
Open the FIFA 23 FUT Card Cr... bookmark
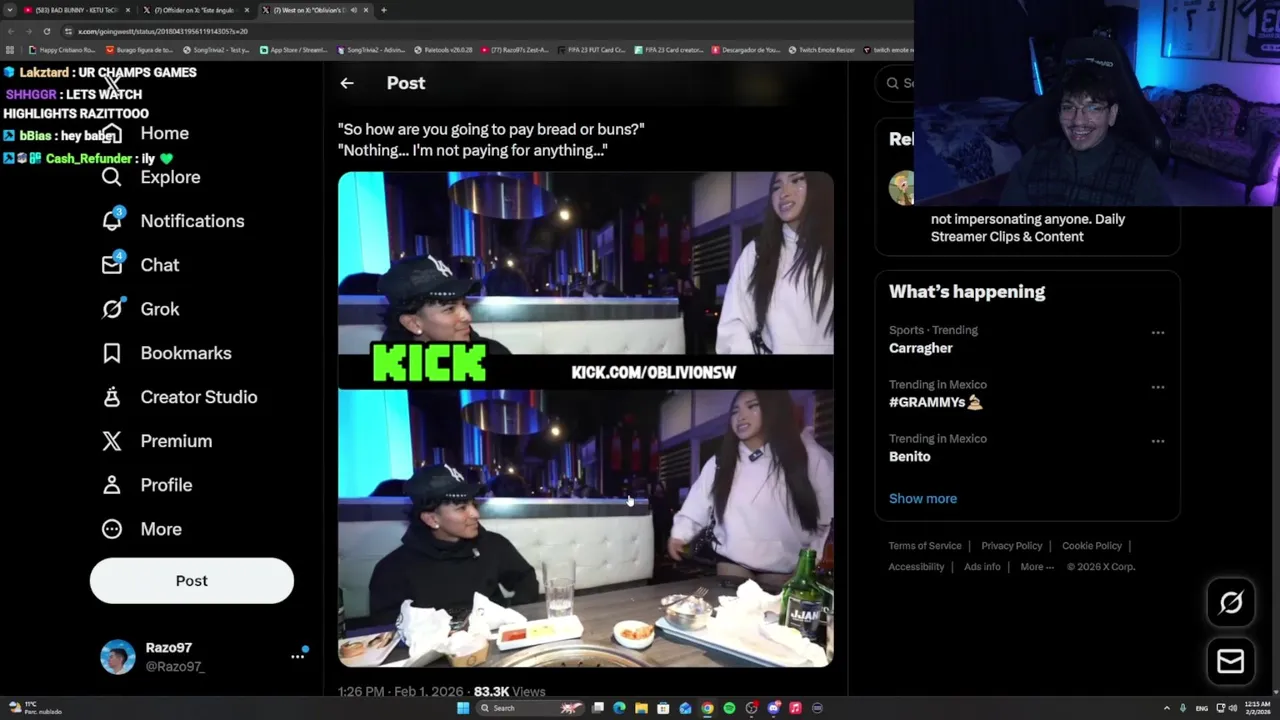click(591, 50)
